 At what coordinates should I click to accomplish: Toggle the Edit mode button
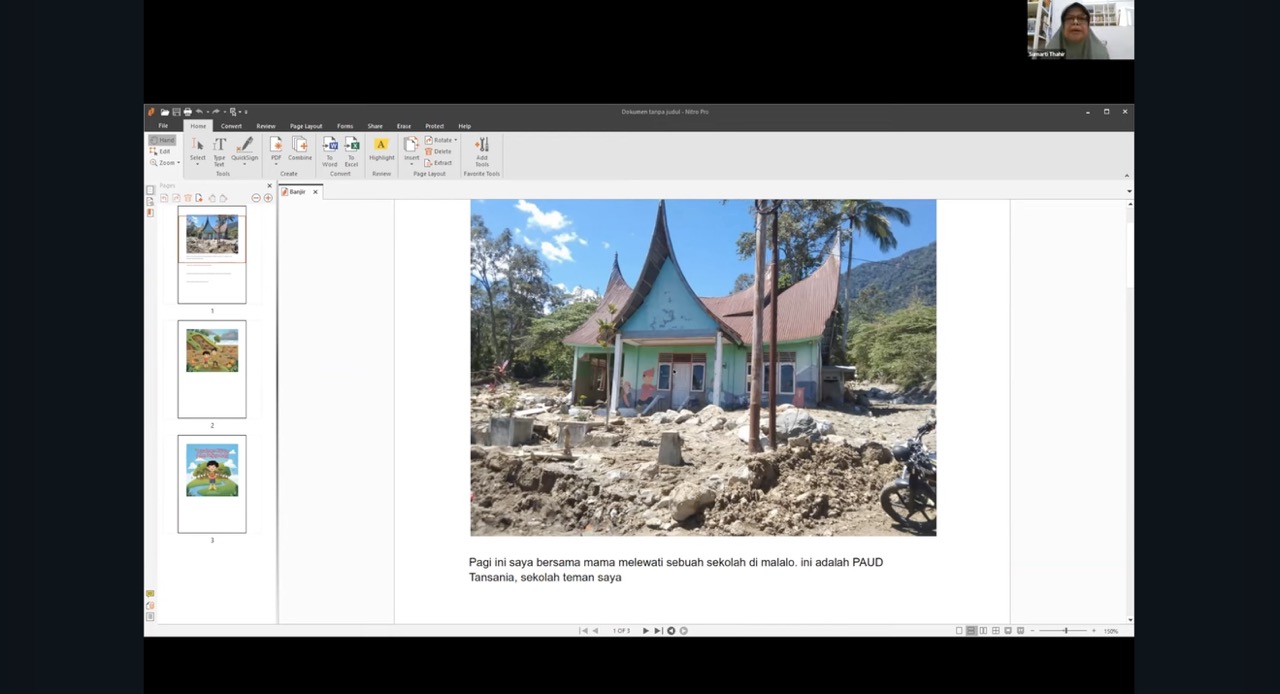pos(161,151)
